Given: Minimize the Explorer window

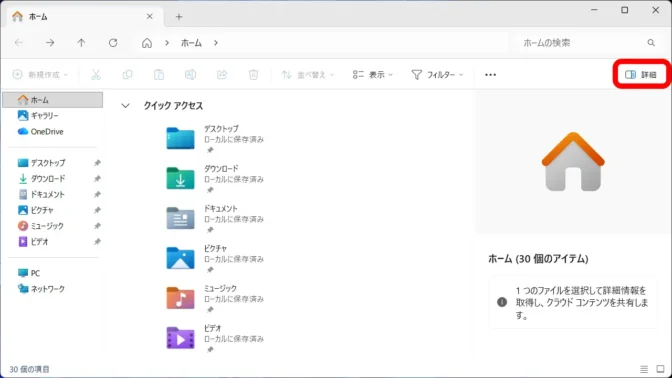Looking at the screenshot, I should [x=594, y=10].
